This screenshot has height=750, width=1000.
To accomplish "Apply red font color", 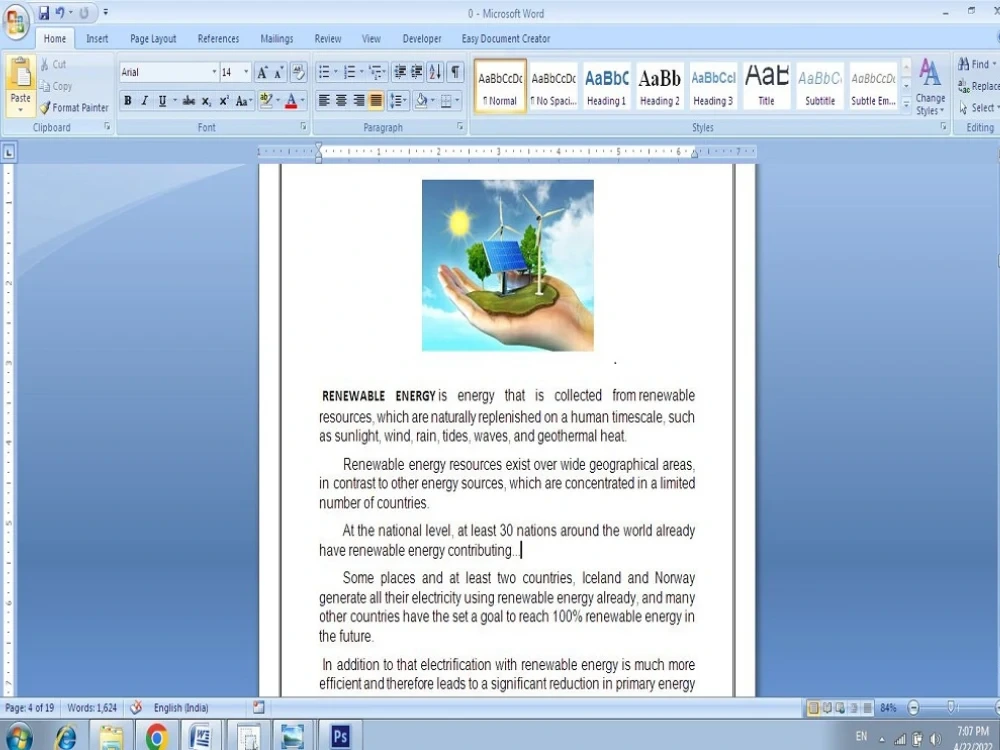I will (291, 101).
